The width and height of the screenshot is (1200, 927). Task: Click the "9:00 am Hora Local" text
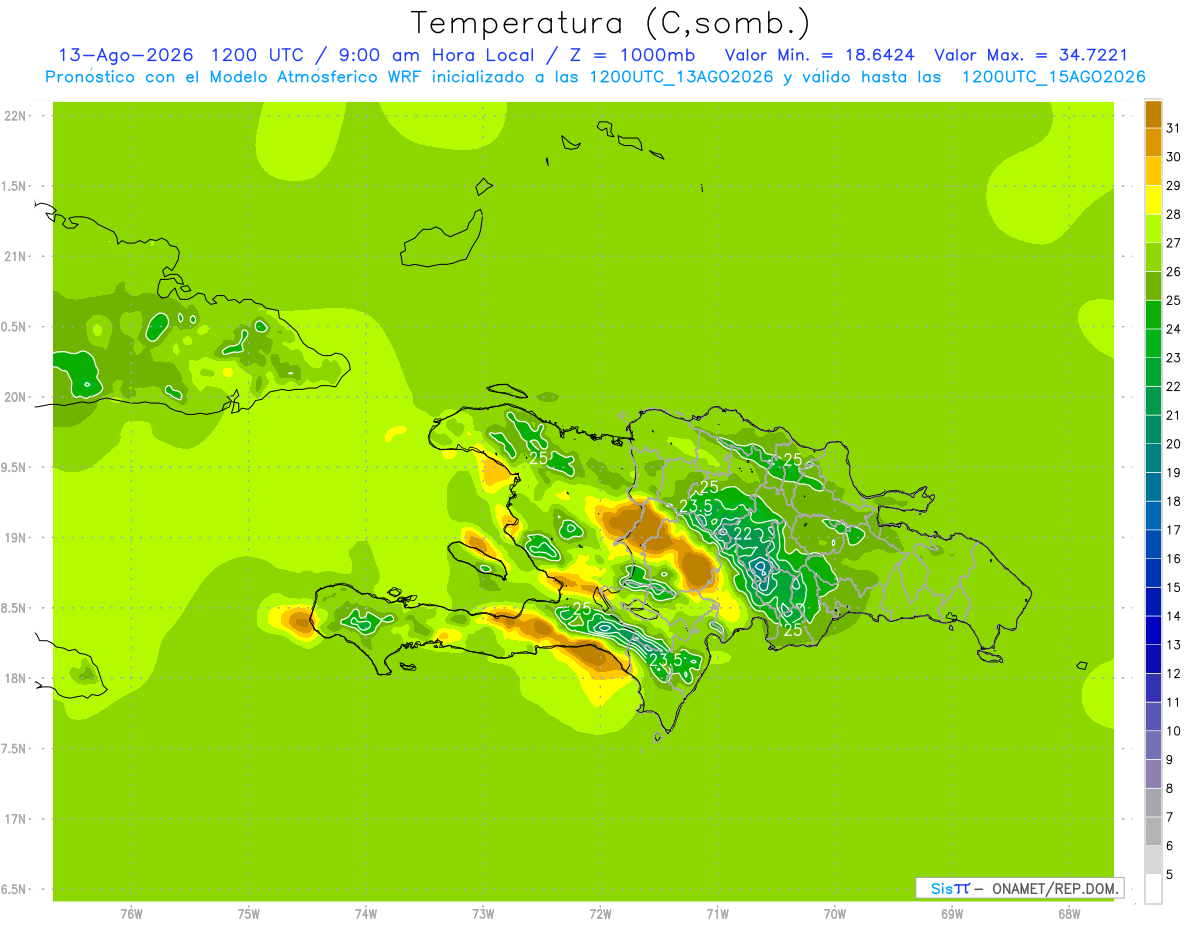[433, 55]
